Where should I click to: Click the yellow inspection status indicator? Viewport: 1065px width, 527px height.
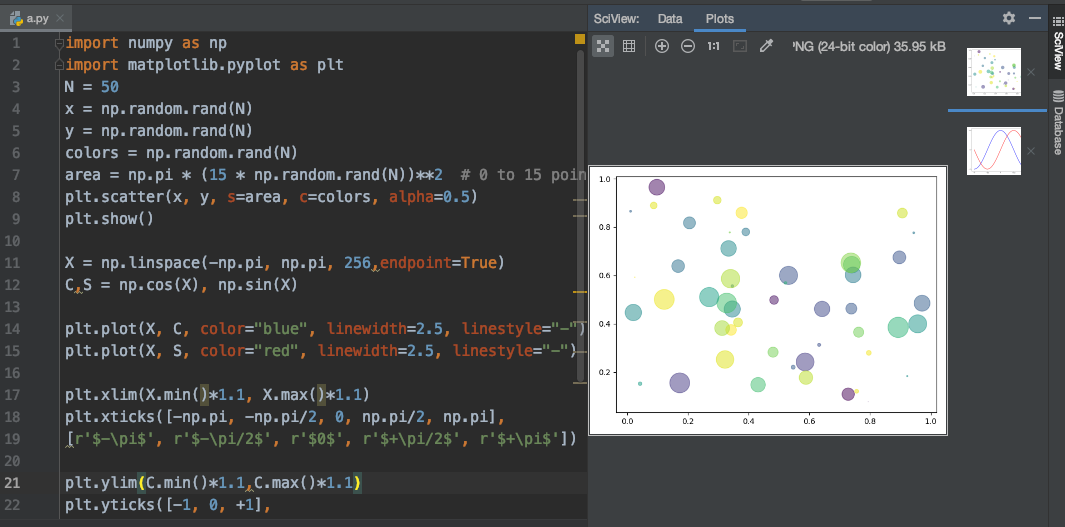point(580,39)
